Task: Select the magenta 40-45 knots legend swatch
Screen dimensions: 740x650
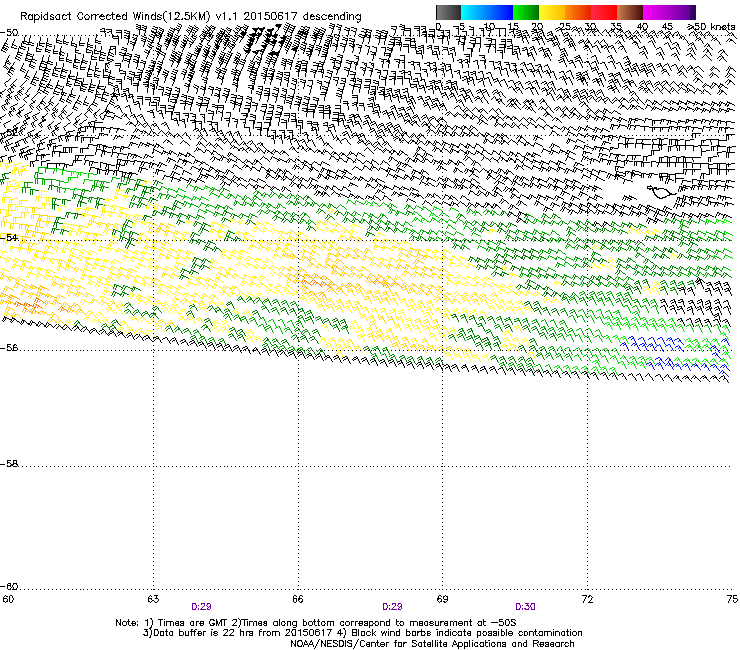Action: coord(656,12)
